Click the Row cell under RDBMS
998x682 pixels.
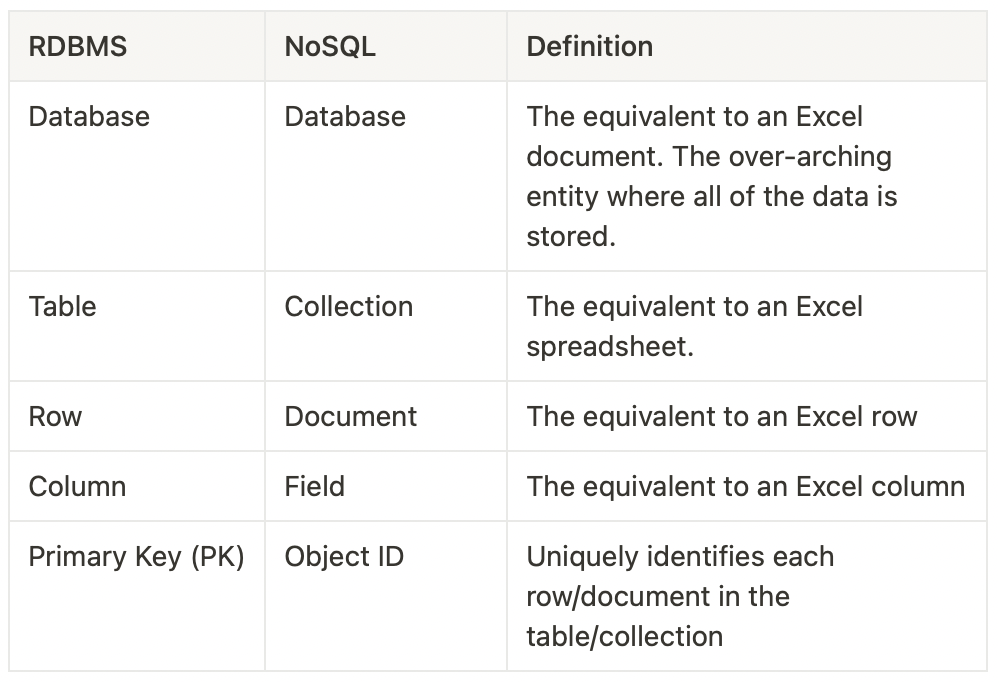pos(55,416)
